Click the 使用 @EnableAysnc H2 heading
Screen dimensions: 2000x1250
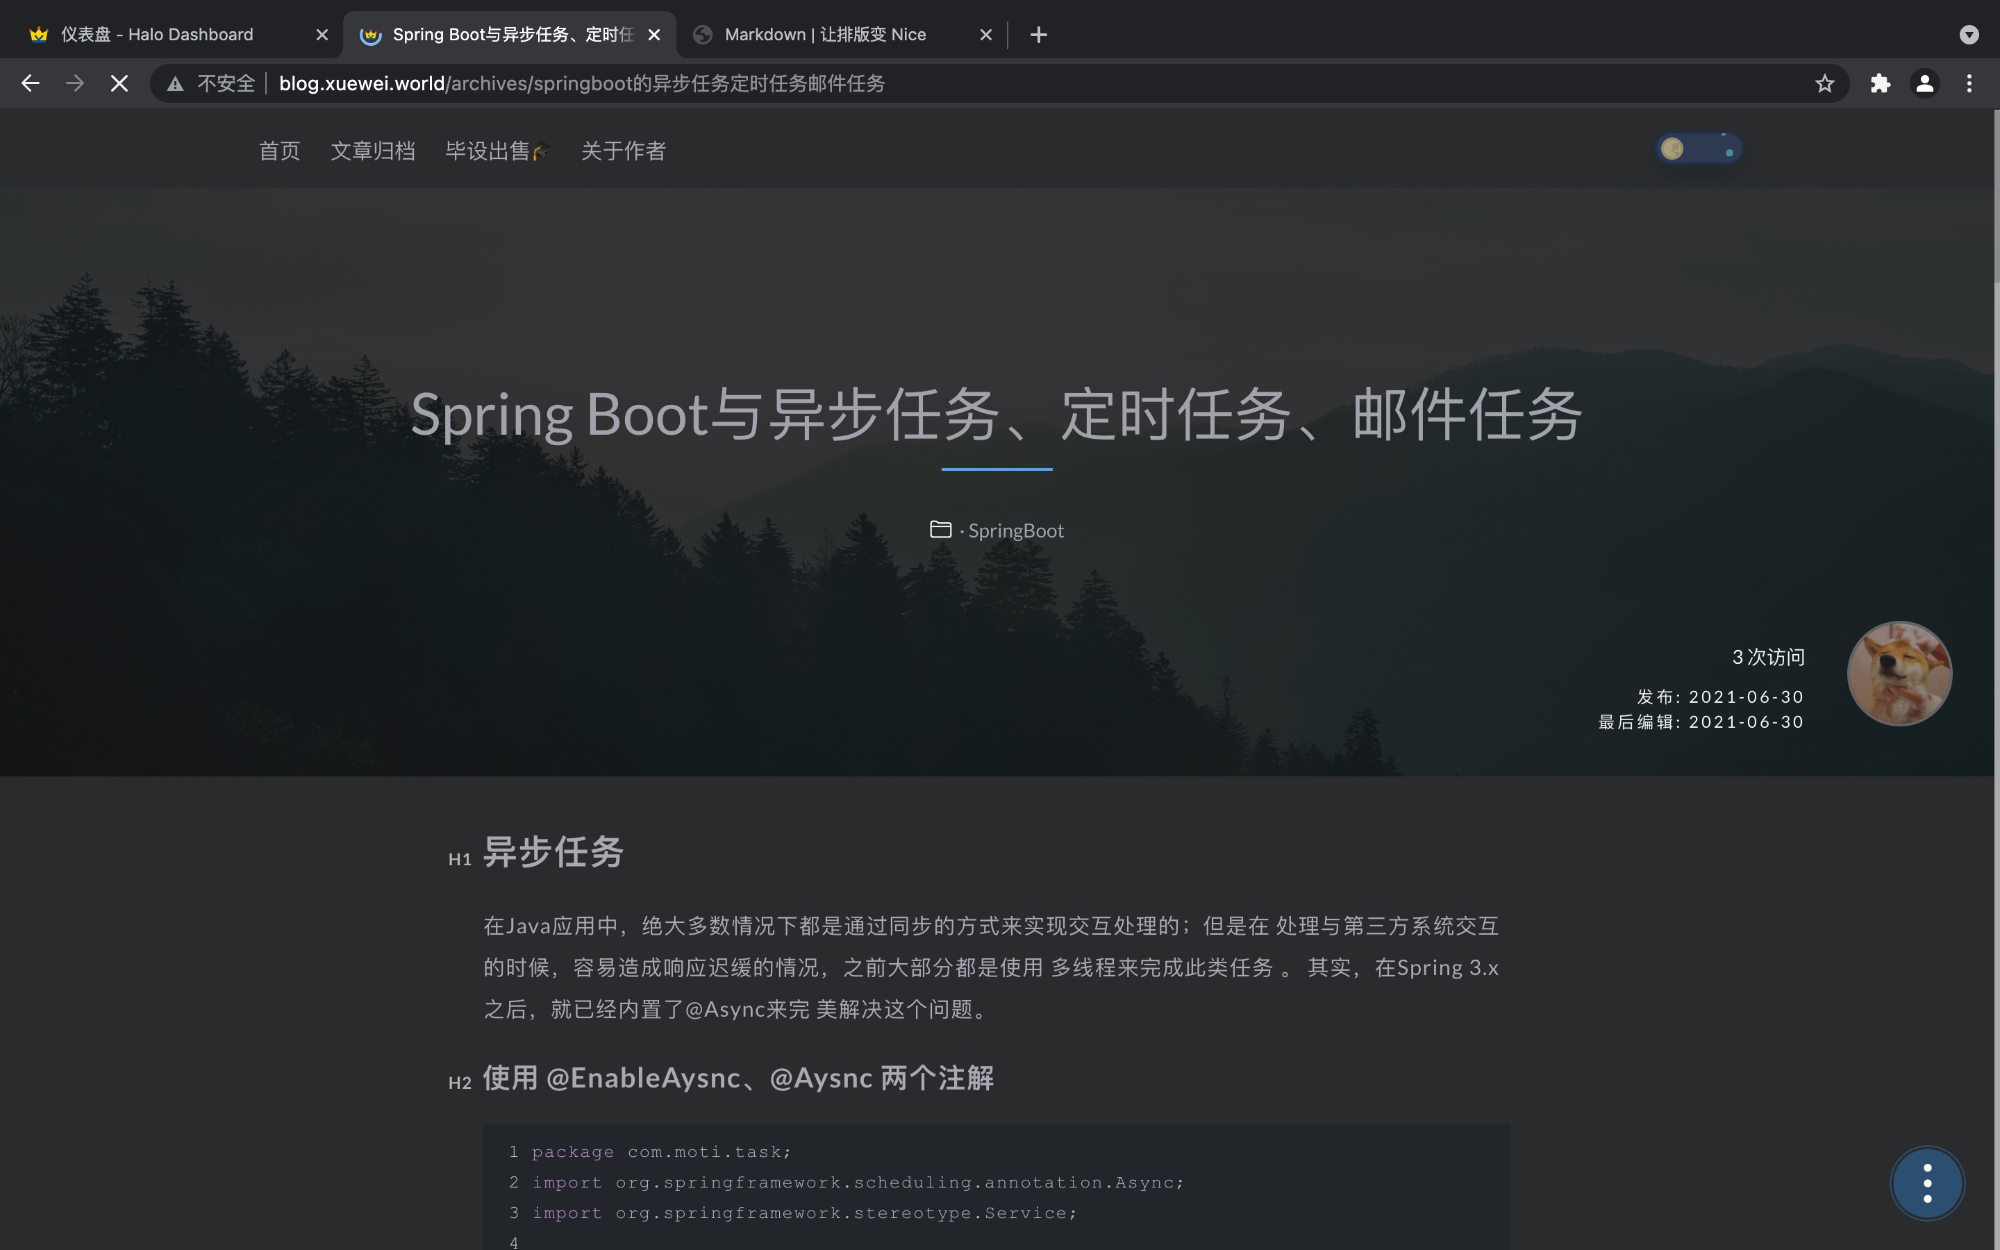point(738,1078)
